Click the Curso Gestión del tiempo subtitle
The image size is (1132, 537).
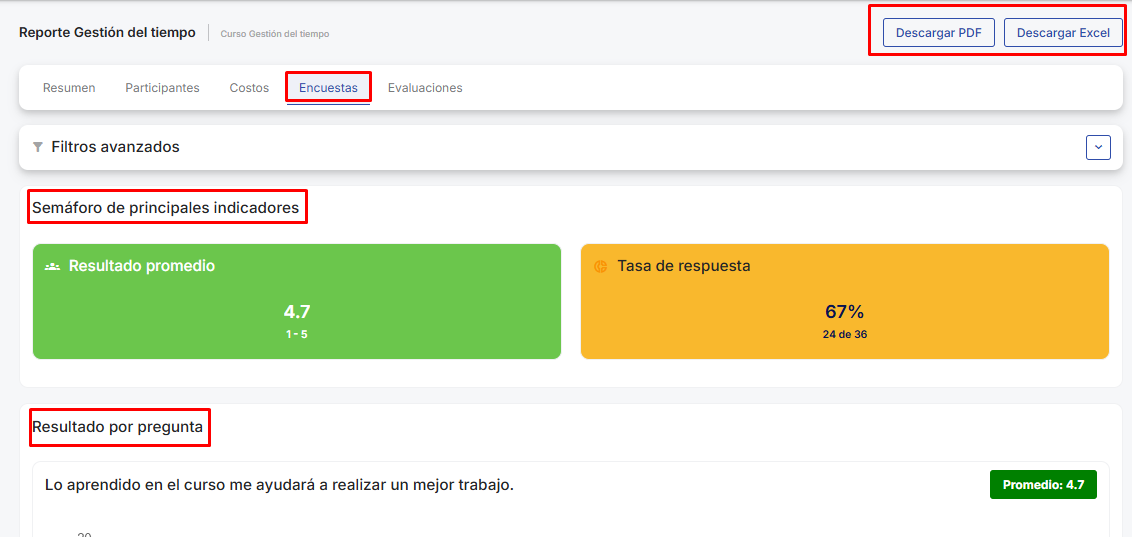pos(275,34)
